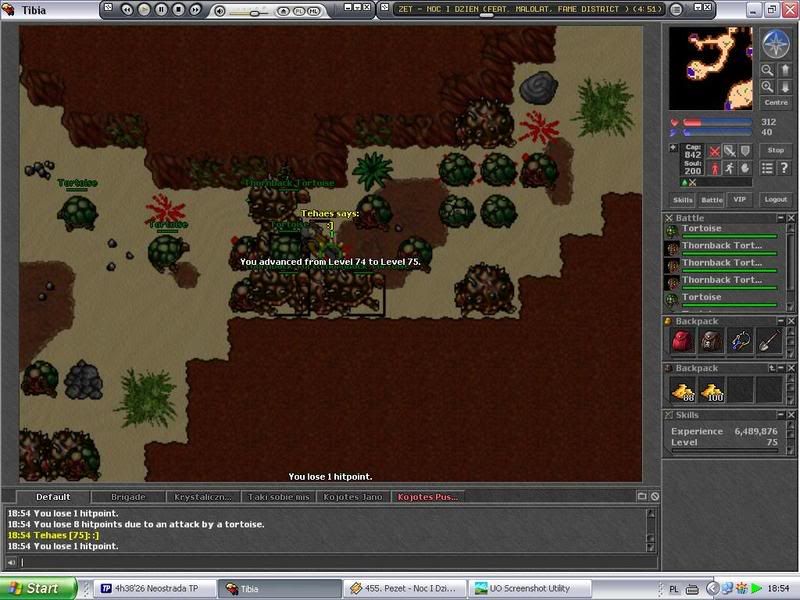Open brown pirate backpack item
This screenshot has width=800, height=600.
711,341
